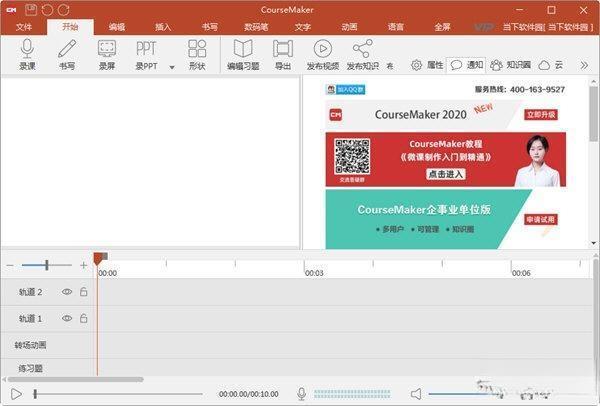Toggle the lock on 轨道 2
600x406 pixels.
point(83,292)
